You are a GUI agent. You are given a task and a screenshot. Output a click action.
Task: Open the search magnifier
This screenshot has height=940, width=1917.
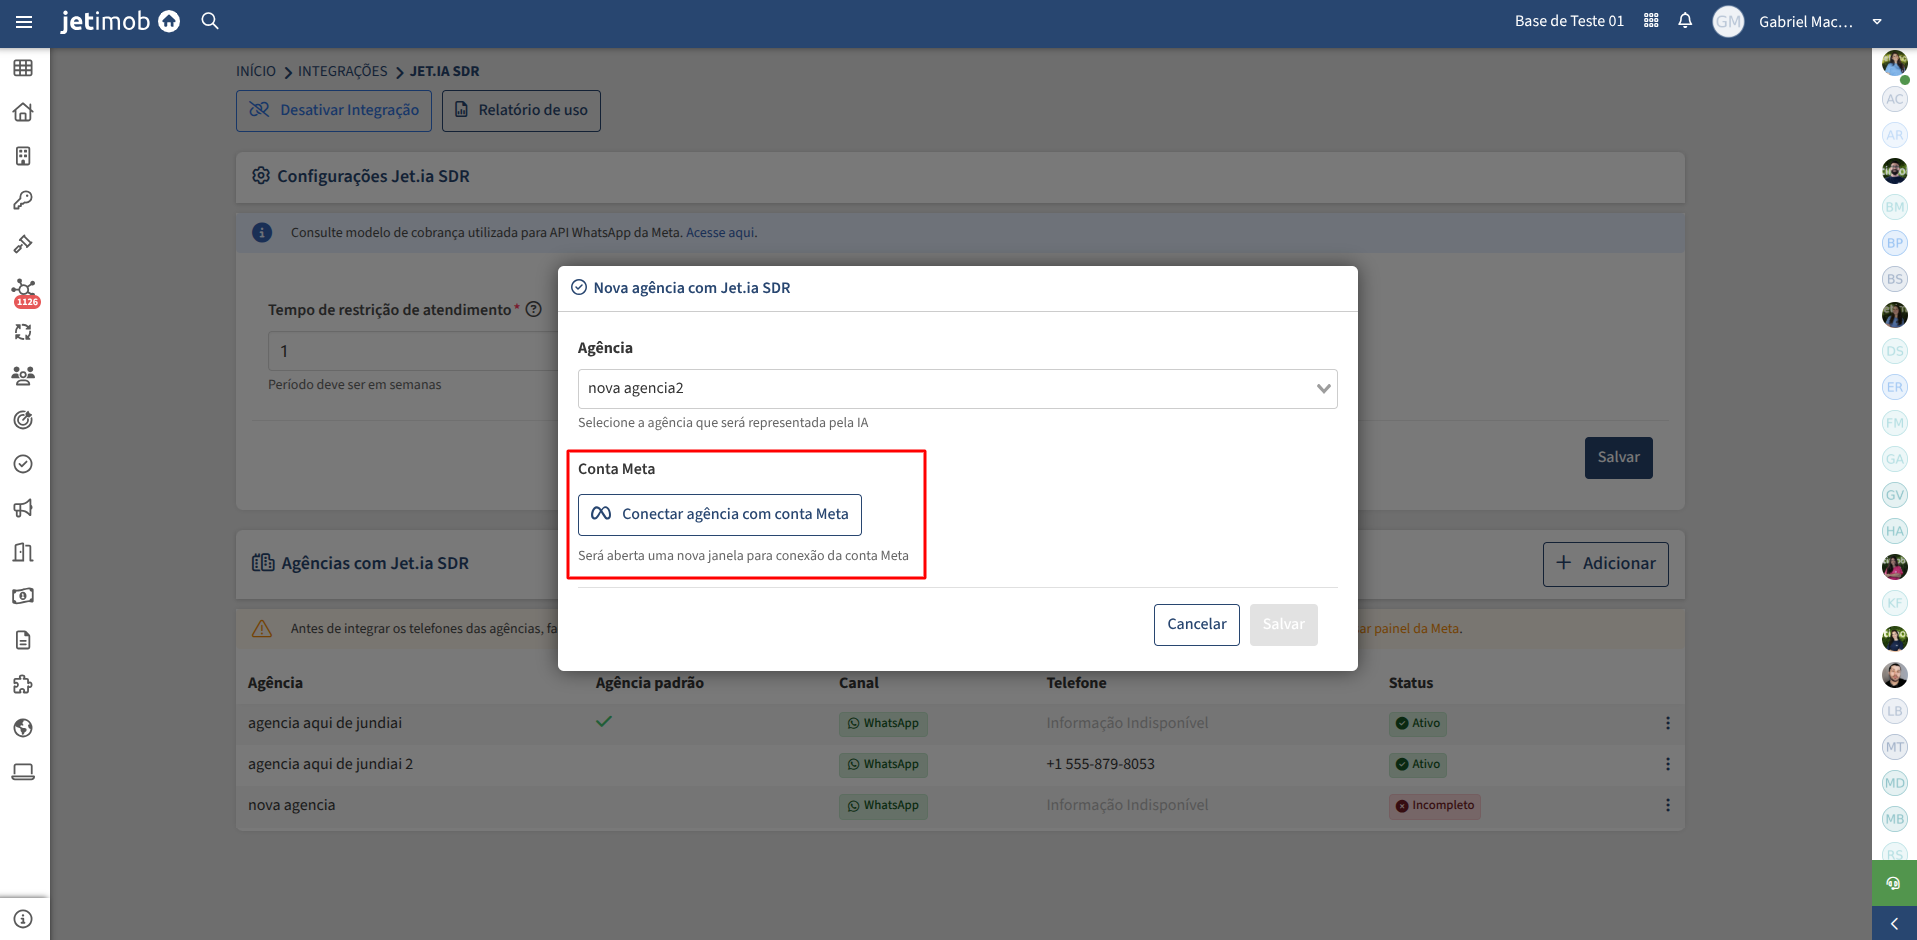pos(210,21)
